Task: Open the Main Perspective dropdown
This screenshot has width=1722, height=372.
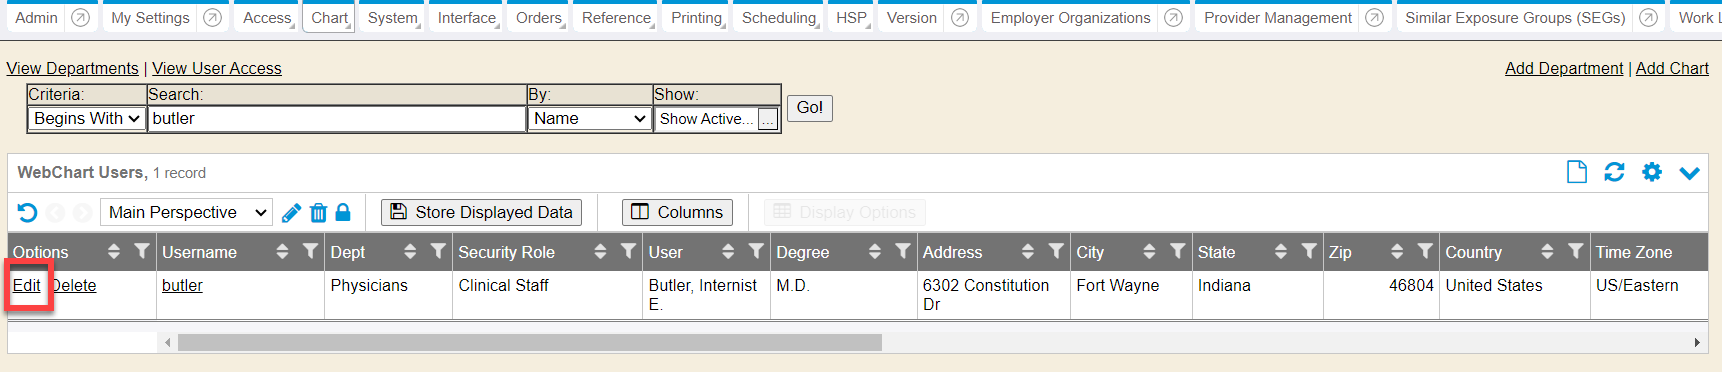Action: 186,212
